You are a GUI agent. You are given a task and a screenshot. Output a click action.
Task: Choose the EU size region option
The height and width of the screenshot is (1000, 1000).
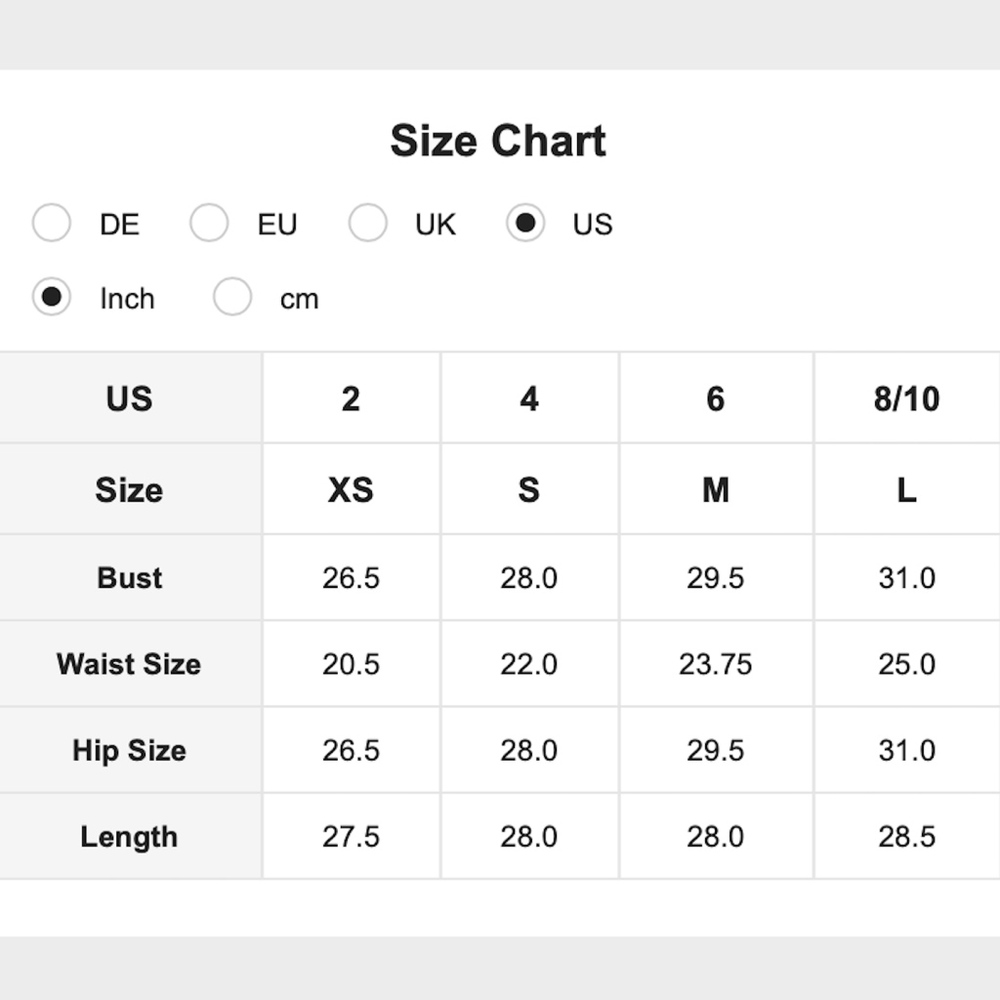(x=210, y=224)
